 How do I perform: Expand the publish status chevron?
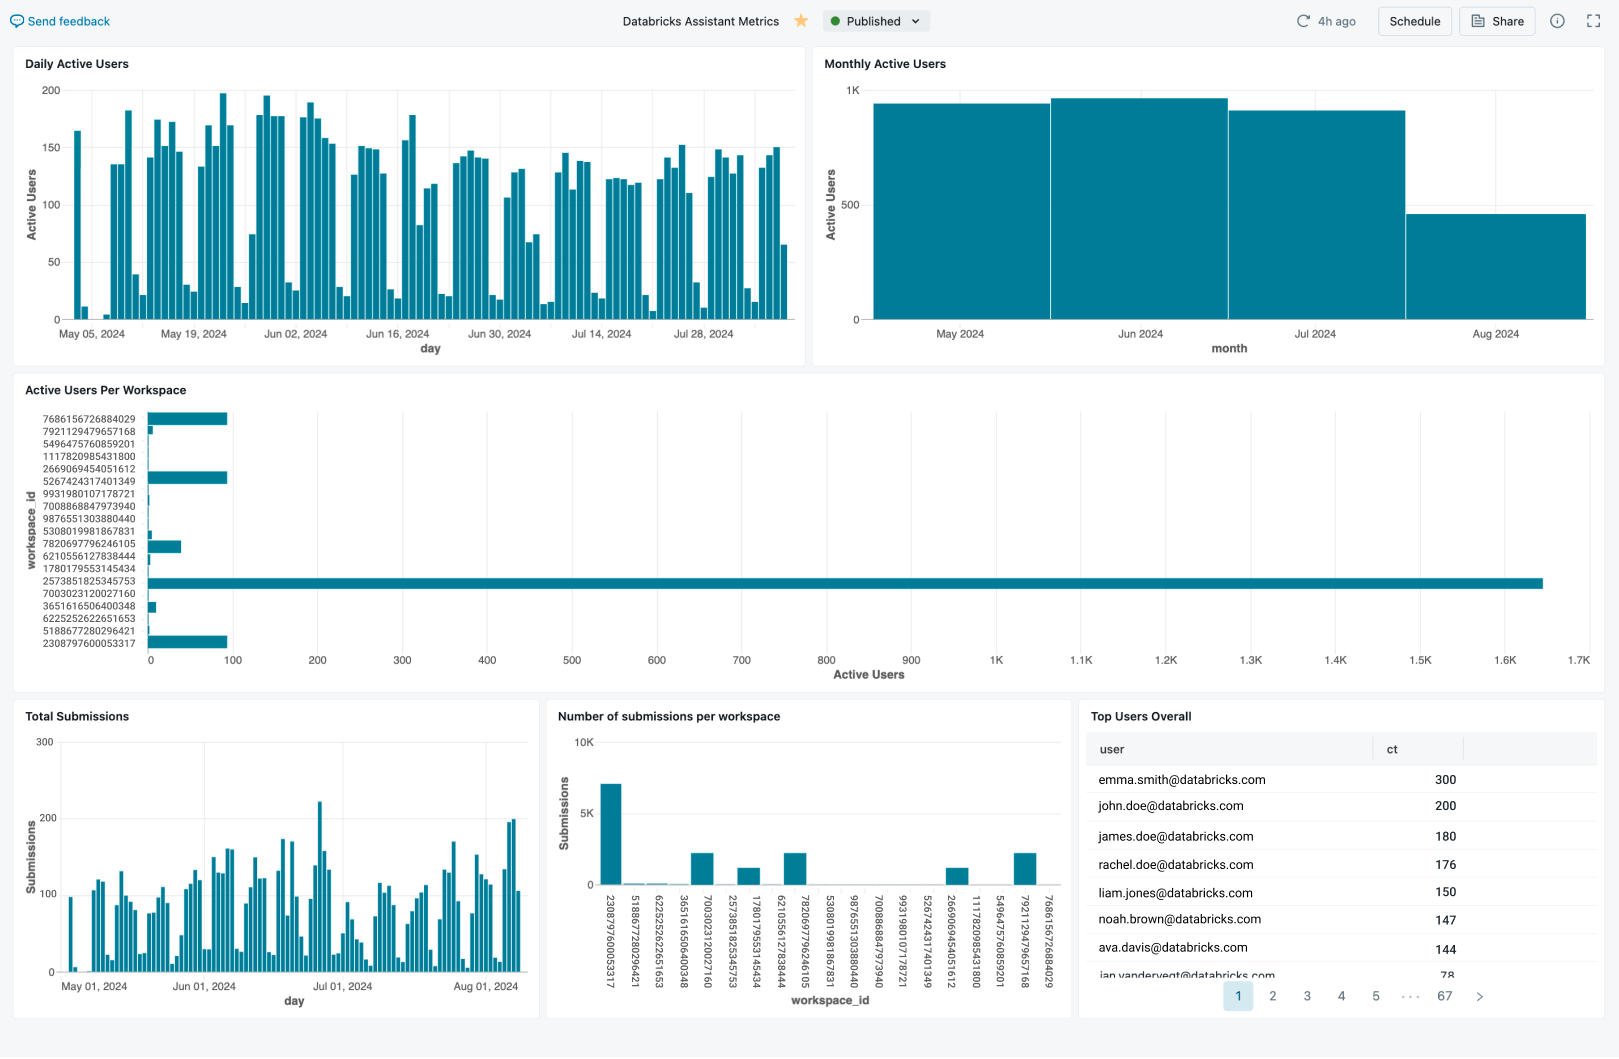tap(916, 20)
